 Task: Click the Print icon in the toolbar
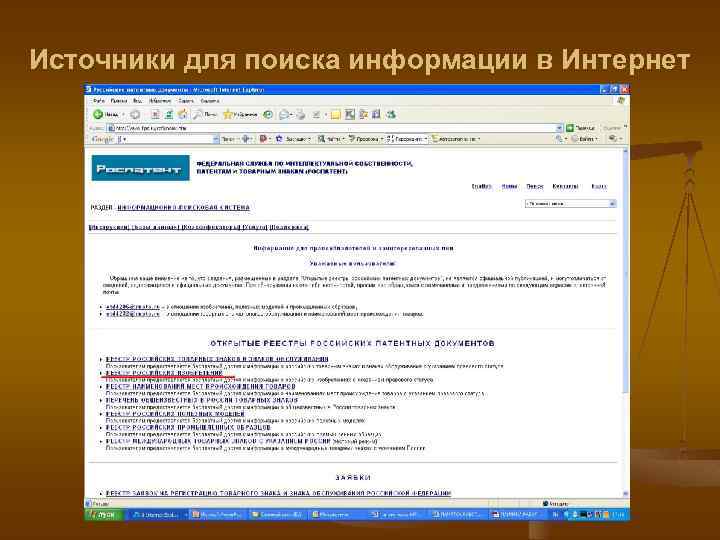click(x=301, y=114)
